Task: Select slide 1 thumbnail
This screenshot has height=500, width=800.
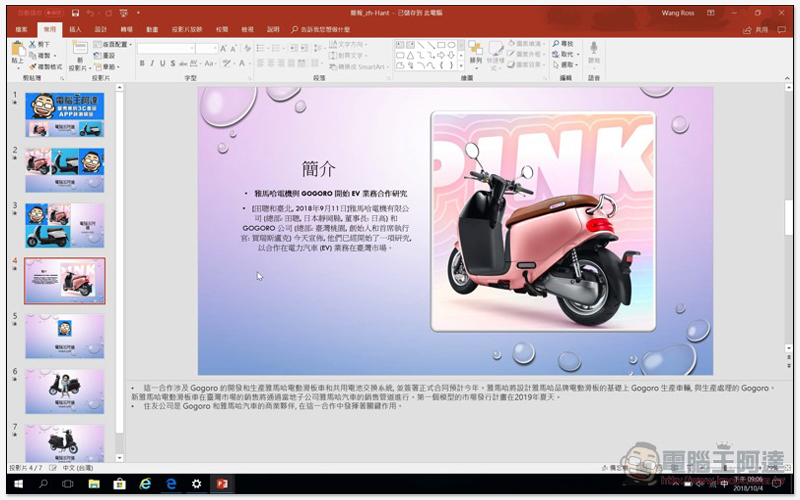Action: (65, 115)
